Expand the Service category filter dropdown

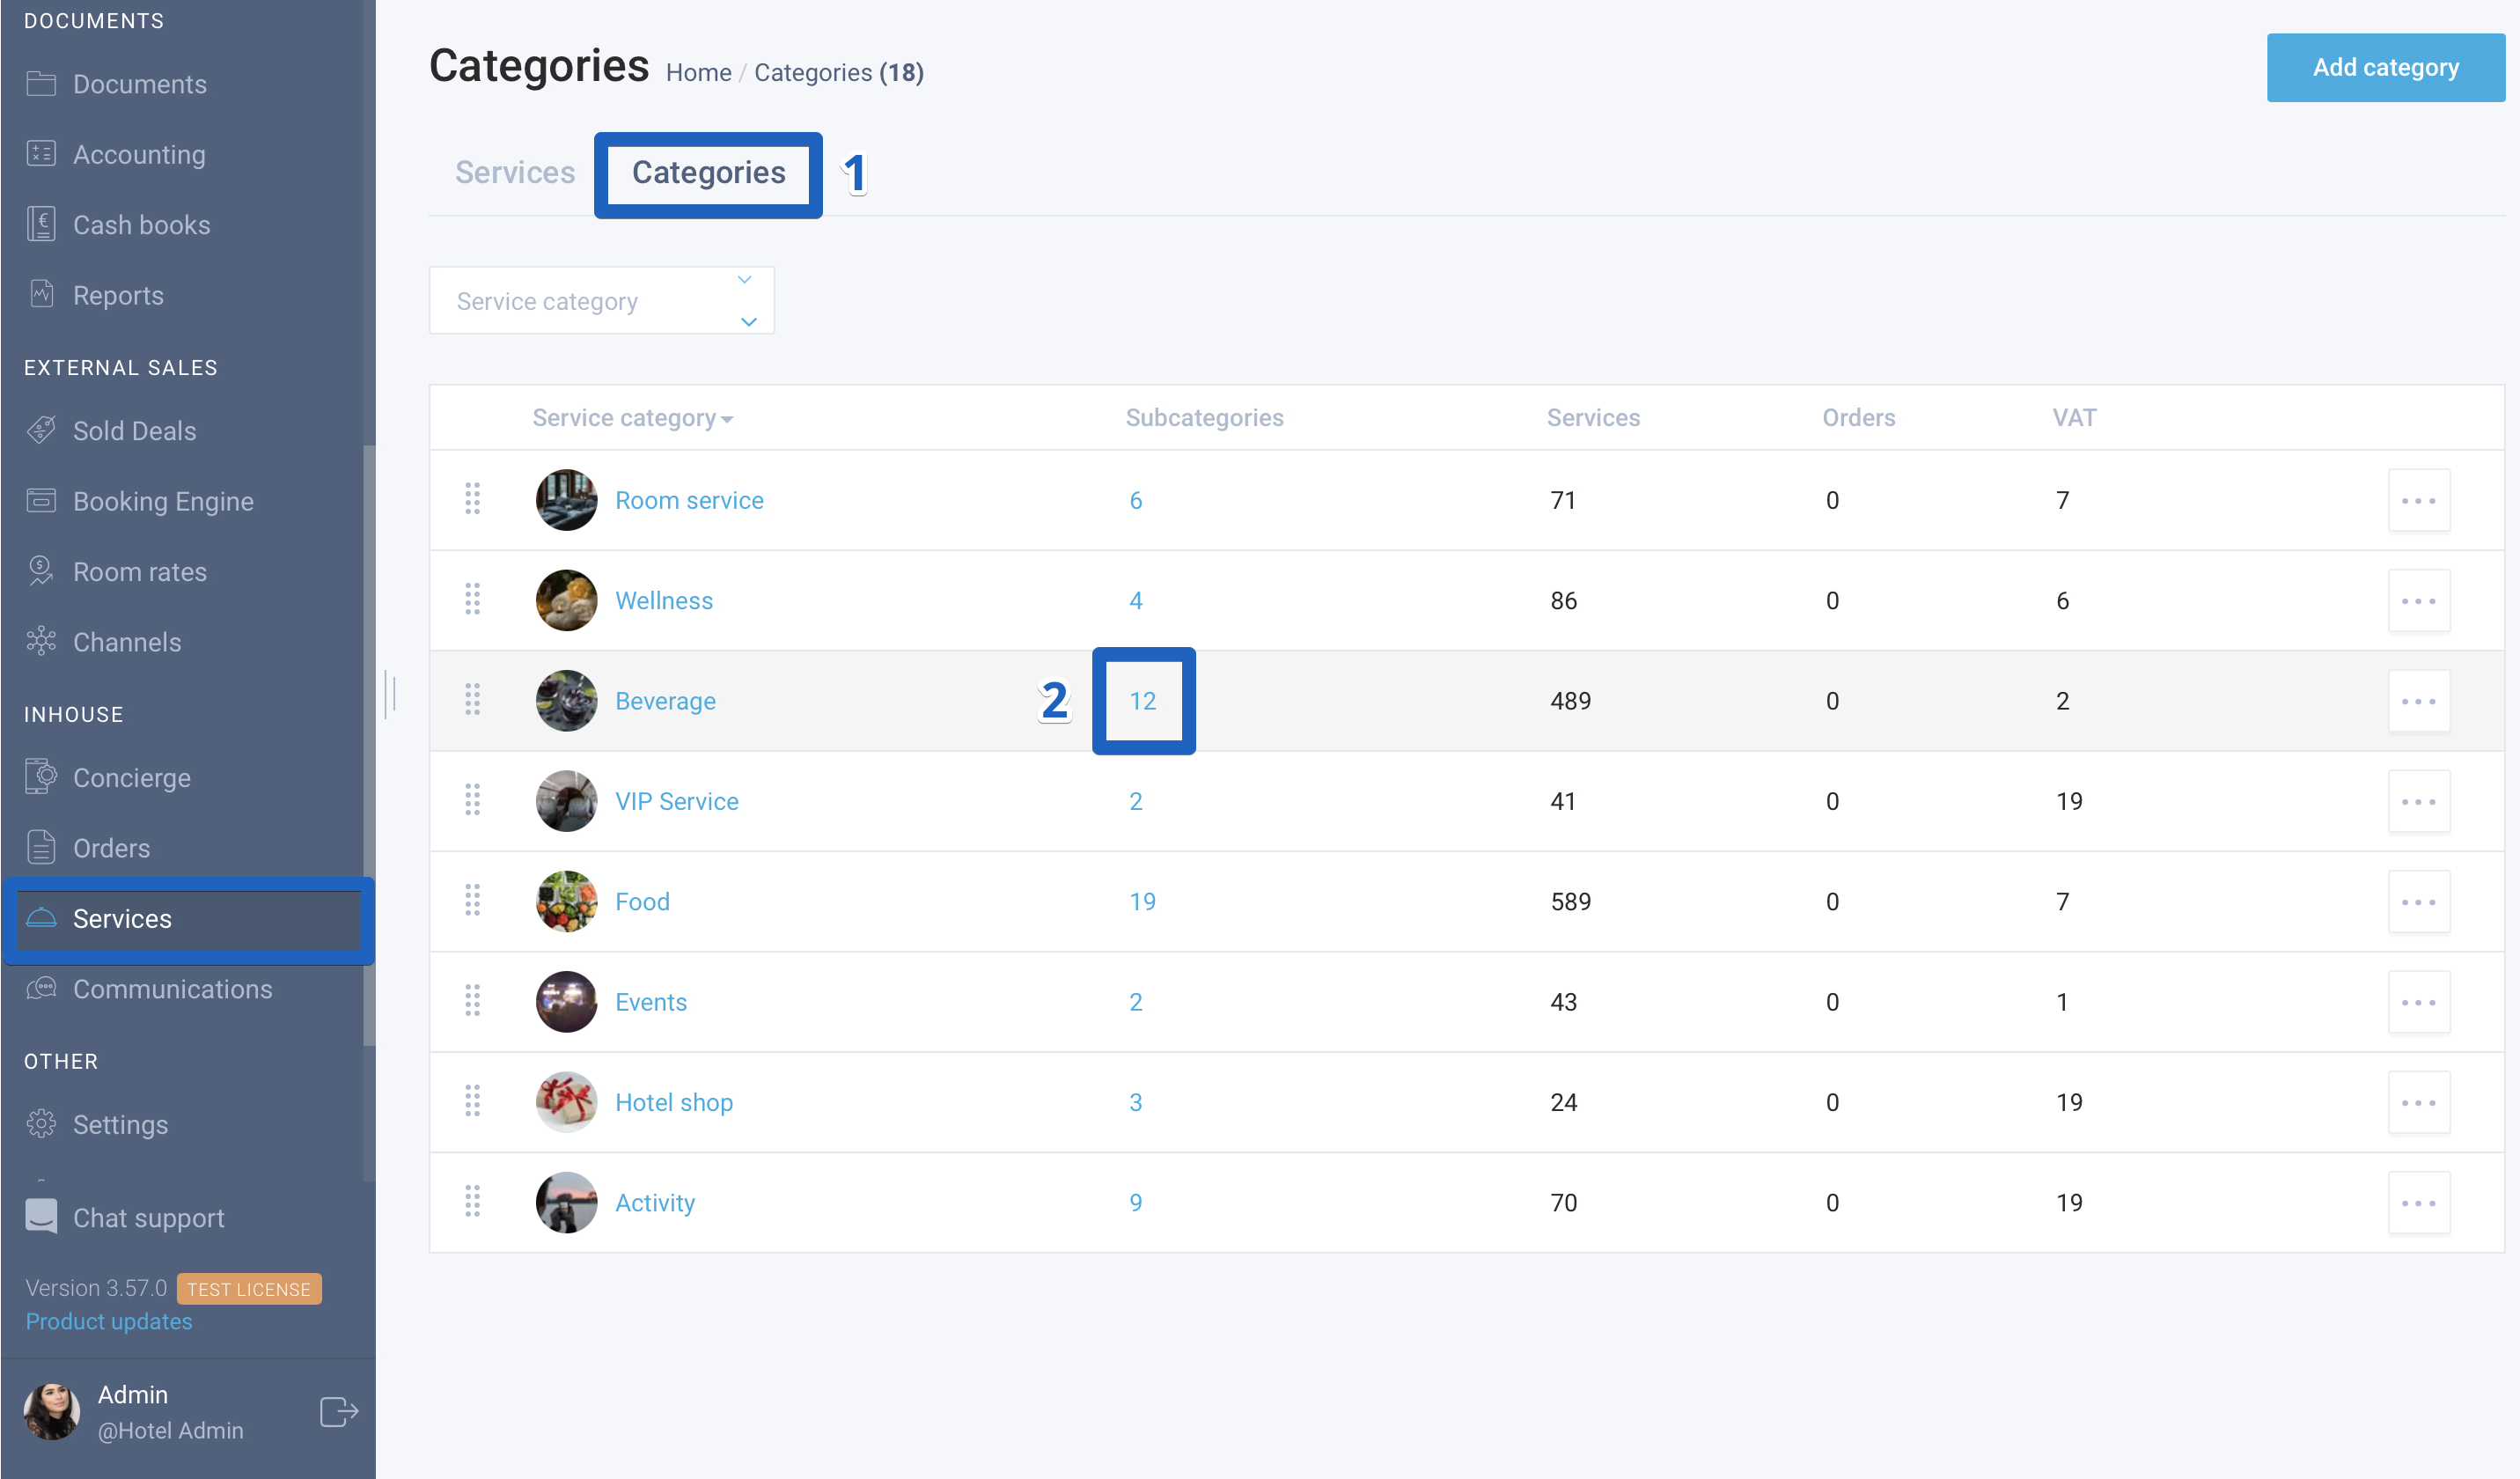(x=601, y=300)
